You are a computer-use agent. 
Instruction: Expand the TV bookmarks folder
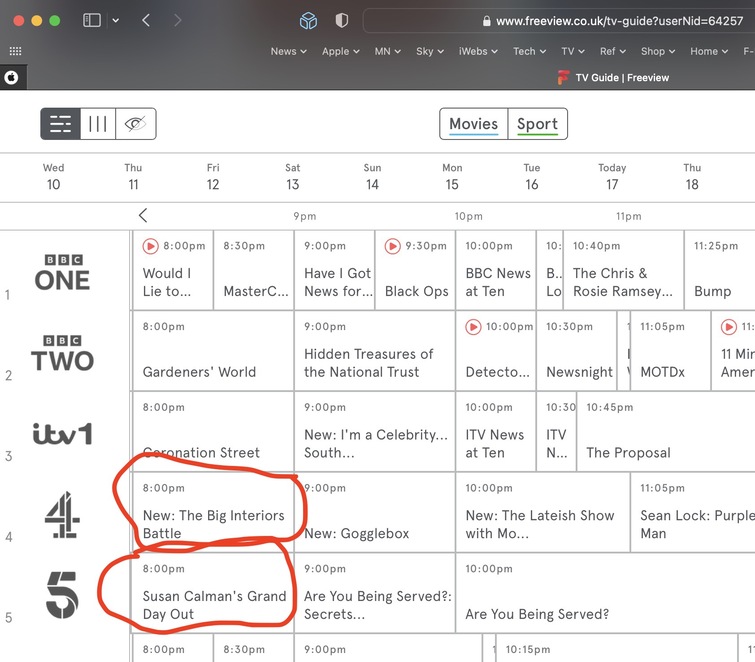pyautogui.click(x=573, y=52)
